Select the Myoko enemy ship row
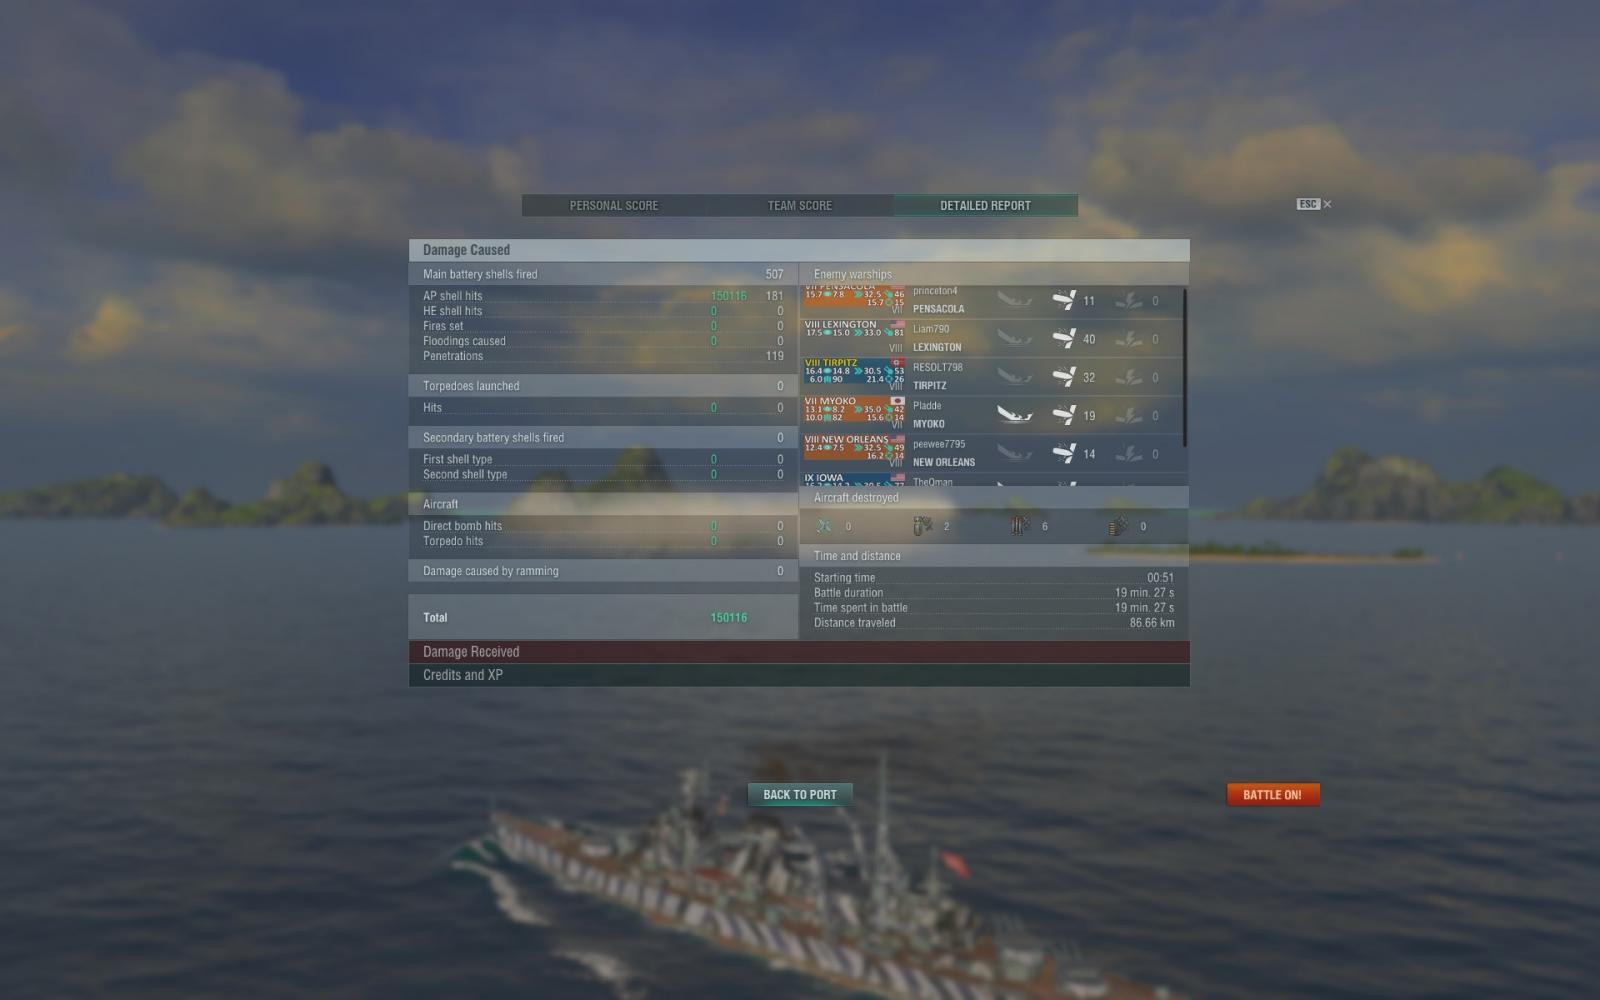The width and height of the screenshot is (1600, 1000). pos(992,415)
